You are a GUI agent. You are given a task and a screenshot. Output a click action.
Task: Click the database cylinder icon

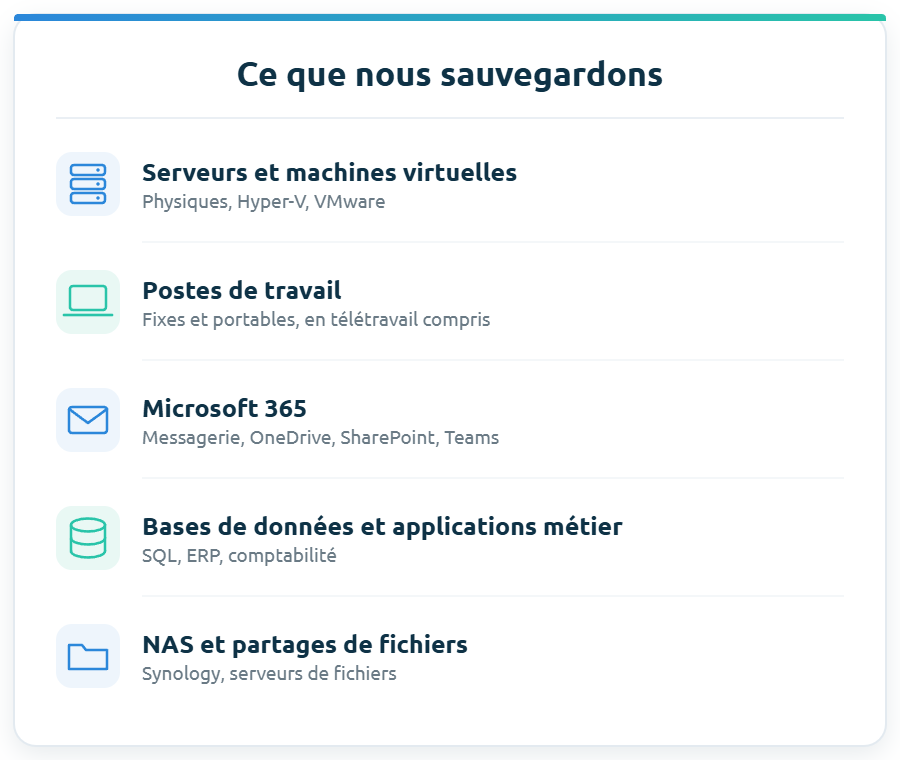click(88, 538)
